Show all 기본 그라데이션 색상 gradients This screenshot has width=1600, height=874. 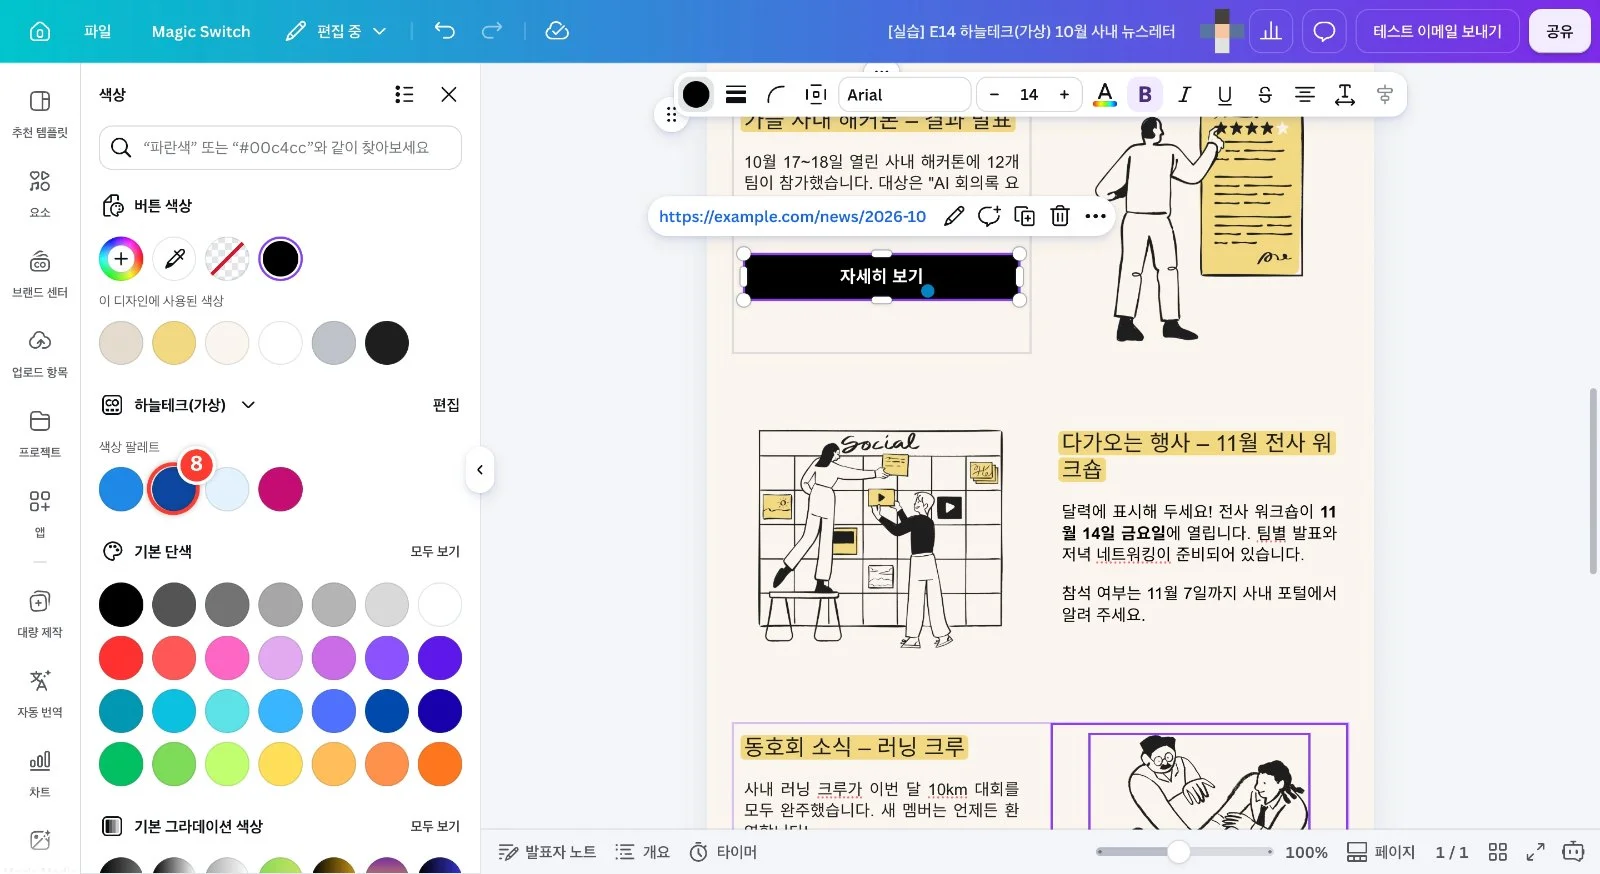pos(435,826)
